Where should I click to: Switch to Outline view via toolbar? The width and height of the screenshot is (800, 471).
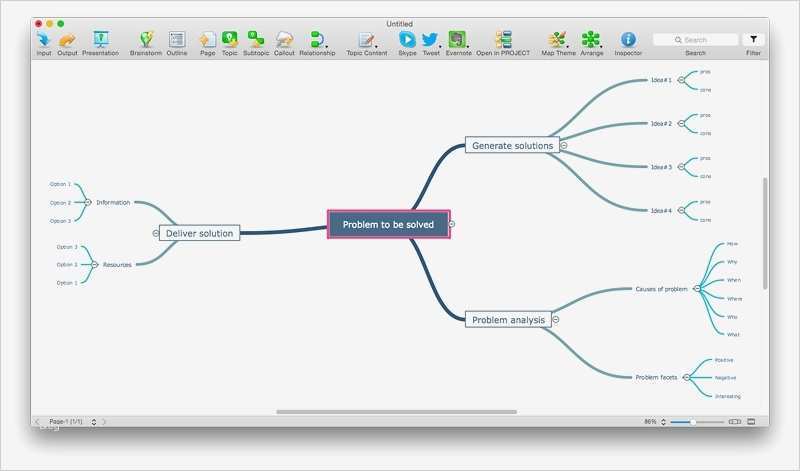177,39
